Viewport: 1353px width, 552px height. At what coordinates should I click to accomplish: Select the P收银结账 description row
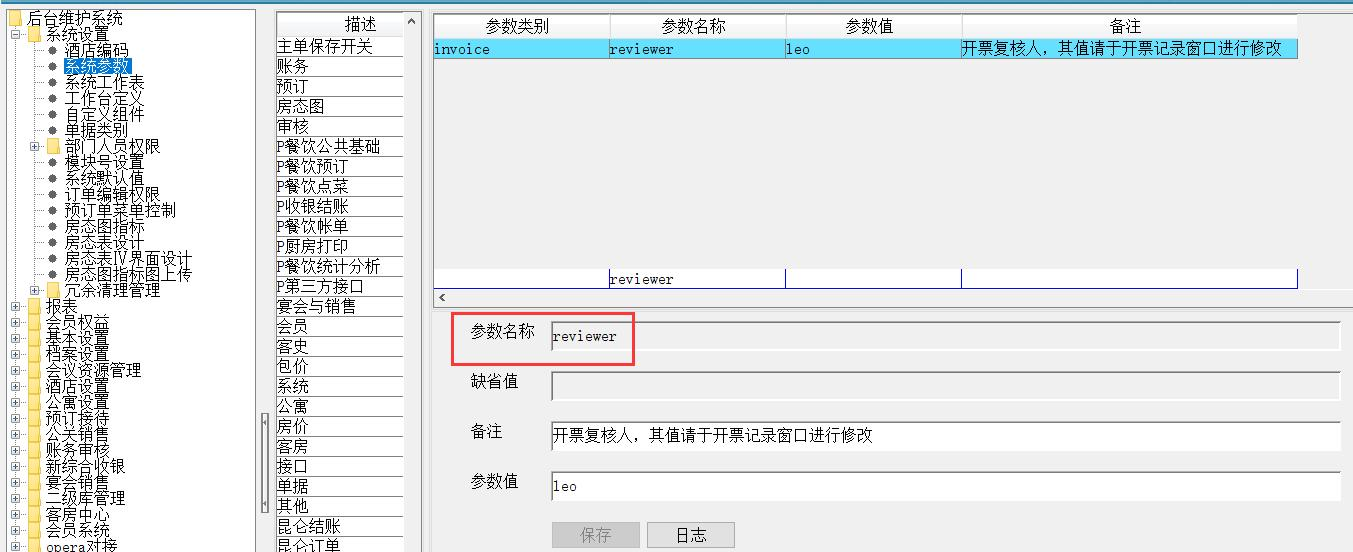point(339,207)
